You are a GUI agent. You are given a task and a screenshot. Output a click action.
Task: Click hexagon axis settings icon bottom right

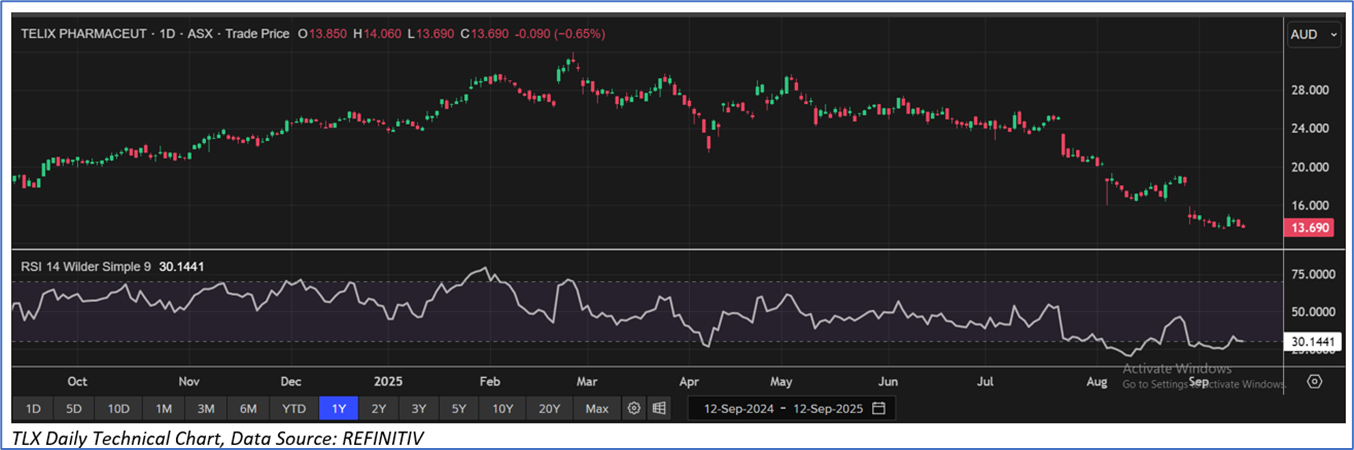pos(1315,381)
